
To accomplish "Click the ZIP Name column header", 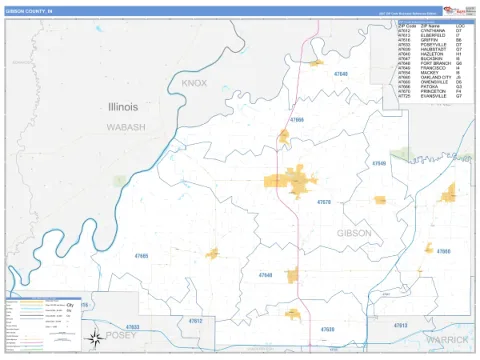I will tap(430, 26).
